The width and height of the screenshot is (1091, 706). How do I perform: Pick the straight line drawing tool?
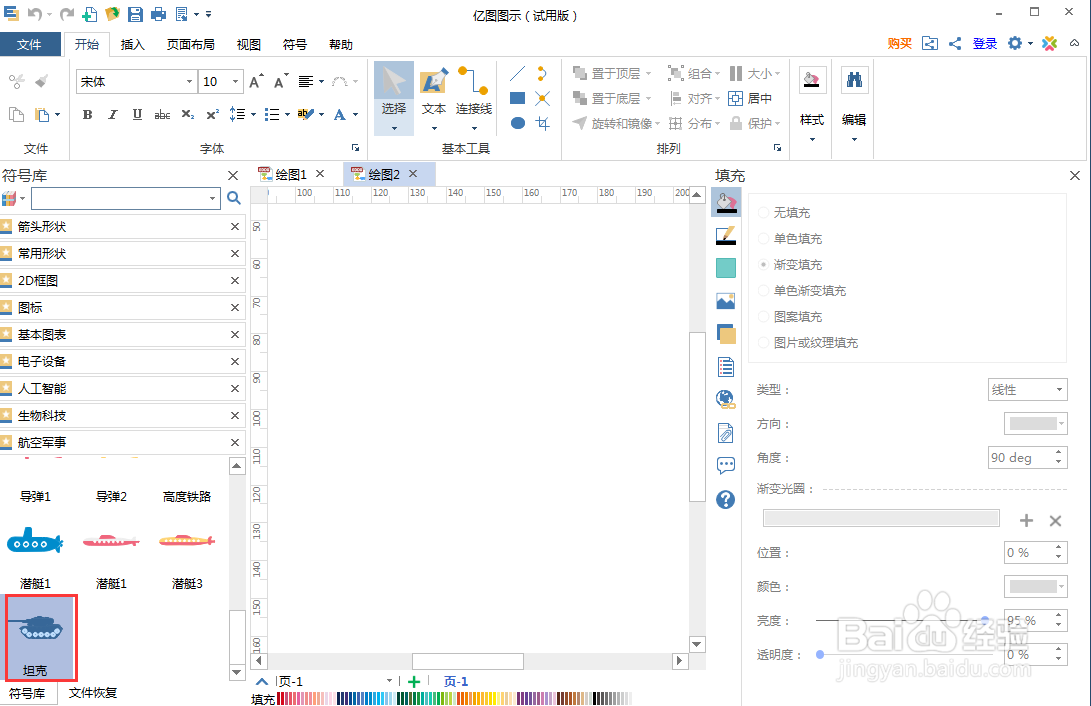517,74
